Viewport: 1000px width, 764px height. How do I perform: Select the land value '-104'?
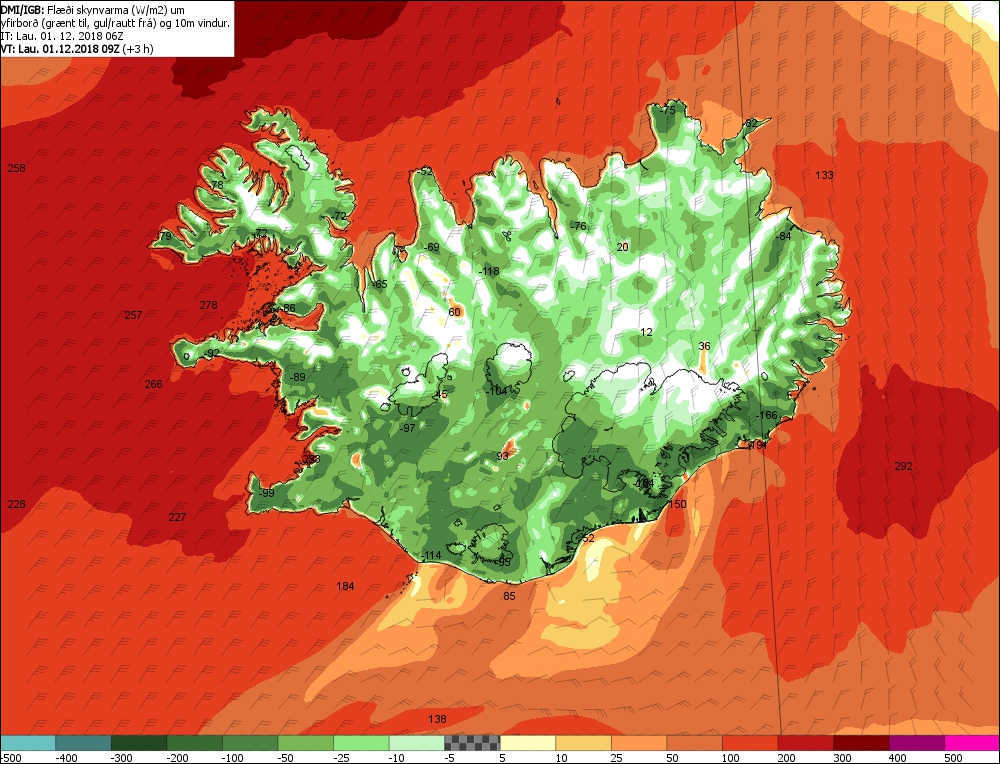(497, 391)
